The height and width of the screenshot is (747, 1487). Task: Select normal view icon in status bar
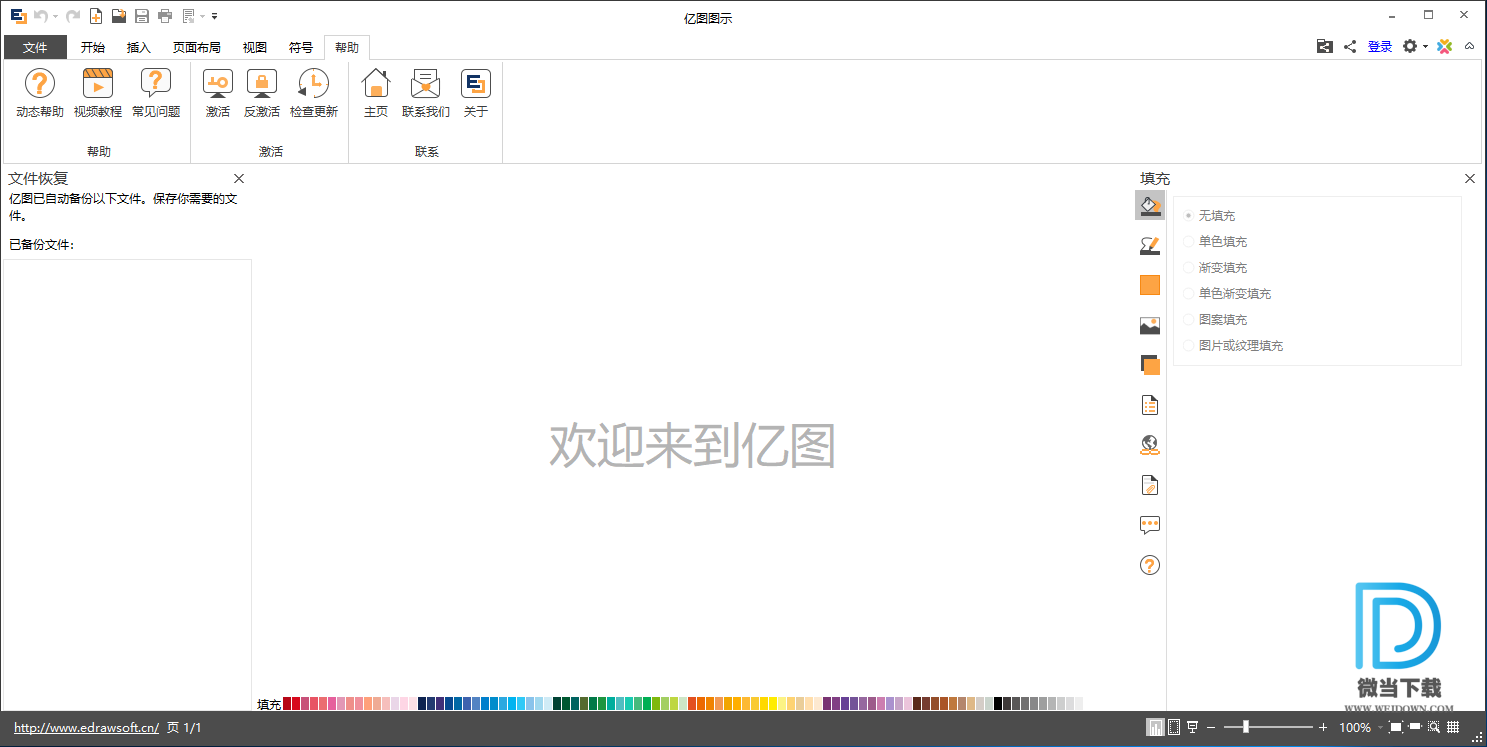[1156, 727]
